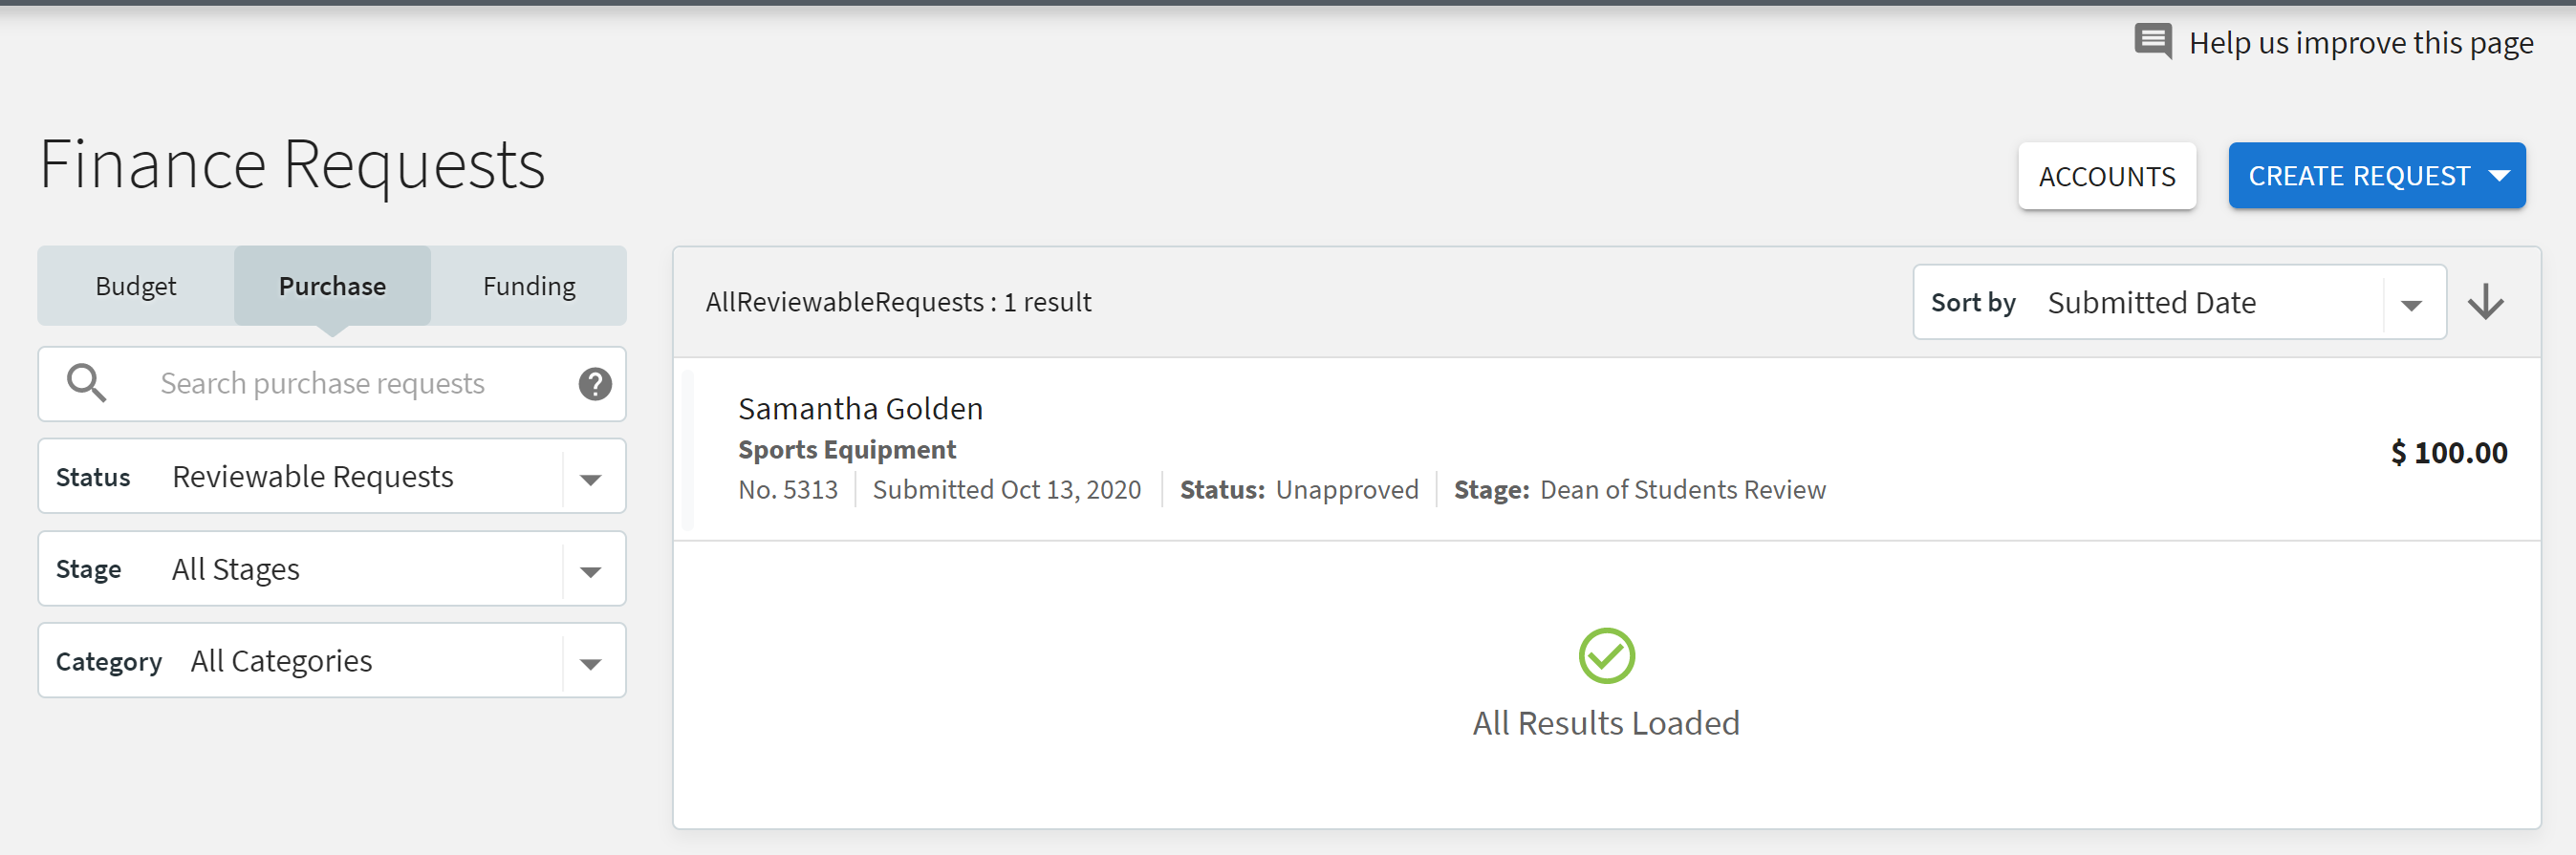Viewport: 2576px width, 855px height.
Task: Click the Accounts button
Action: coord(2107,176)
